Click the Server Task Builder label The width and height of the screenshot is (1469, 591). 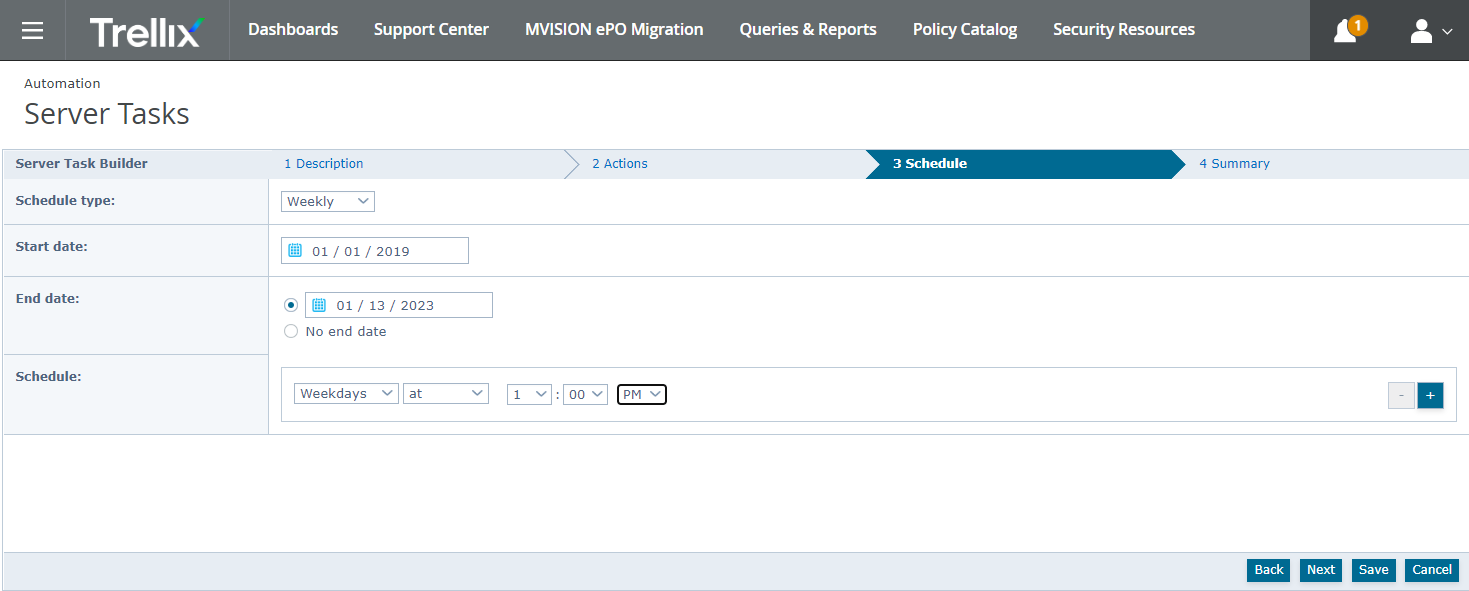[x=82, y=164]
